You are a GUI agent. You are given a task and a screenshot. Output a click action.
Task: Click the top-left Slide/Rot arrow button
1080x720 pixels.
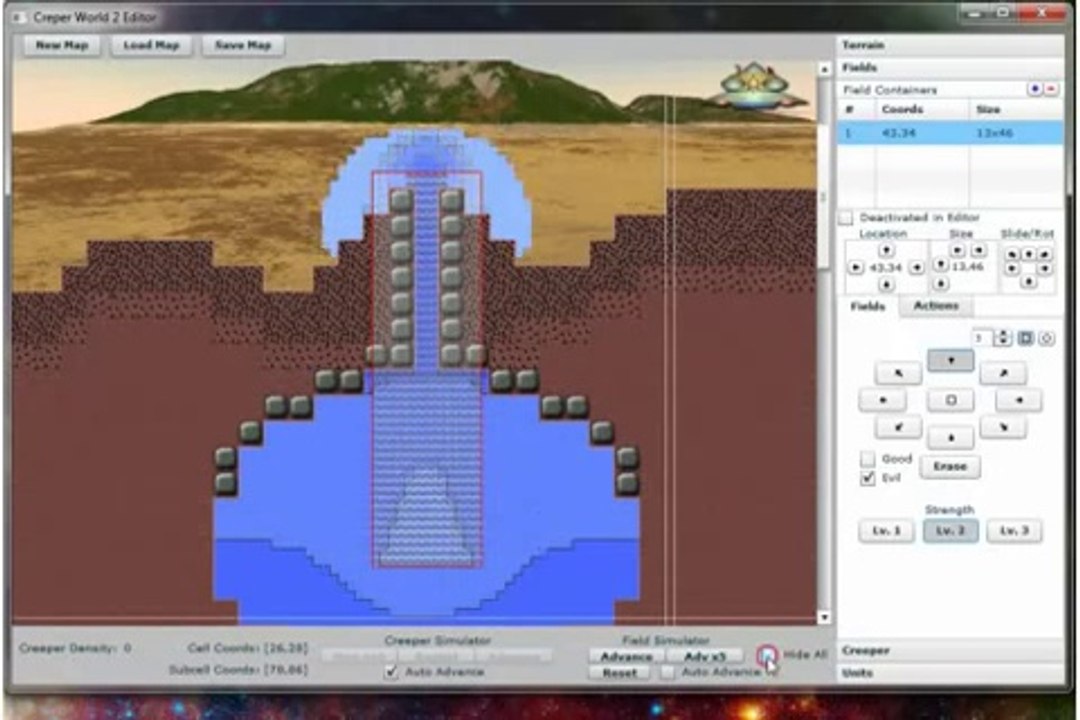[1011, 254]
